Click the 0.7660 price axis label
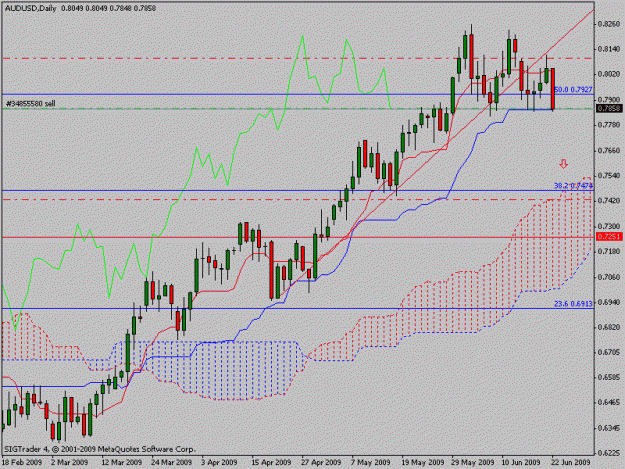The height and width of the screenshot is (469, 625). click(x=609, y=151)
